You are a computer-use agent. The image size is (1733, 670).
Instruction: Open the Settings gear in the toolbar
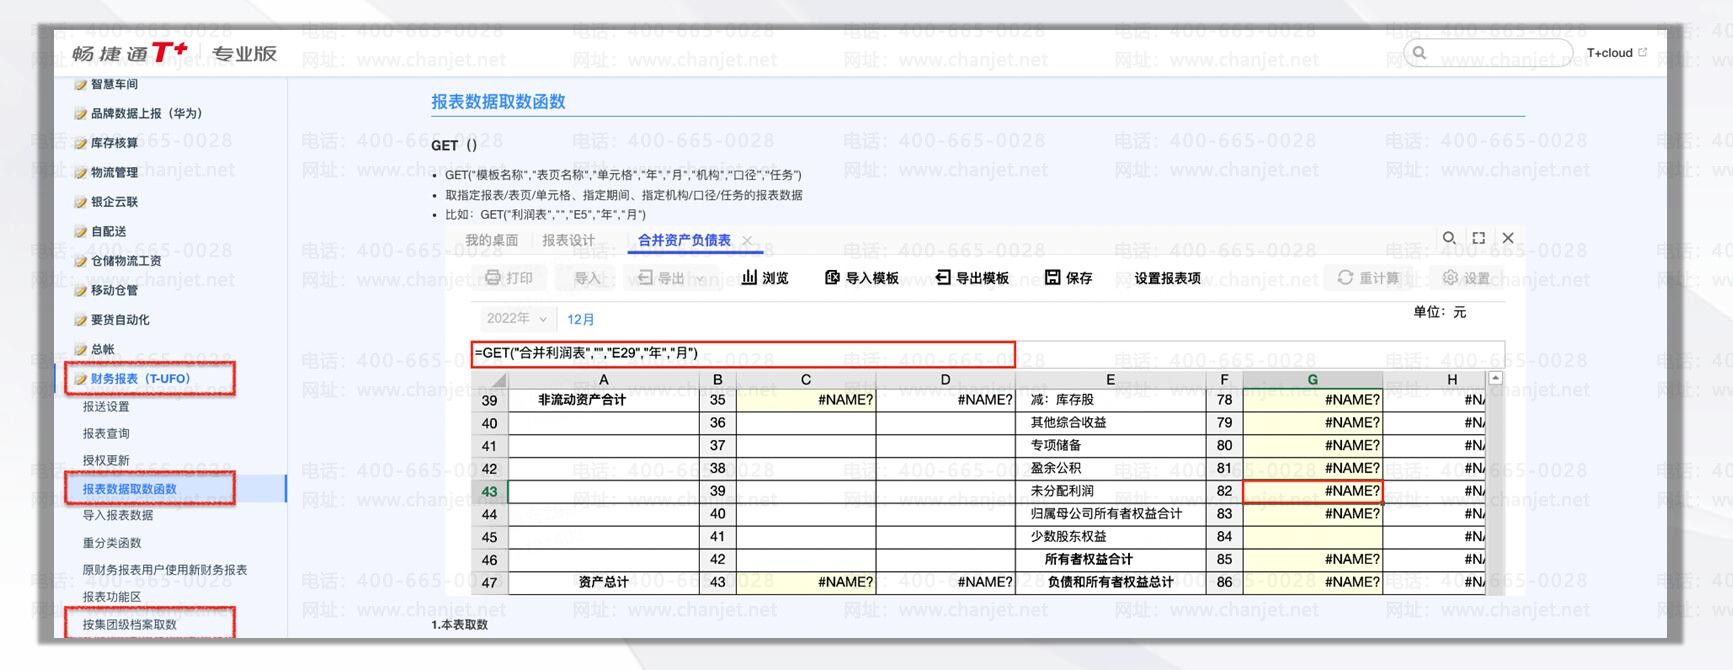pos(1450,278)
